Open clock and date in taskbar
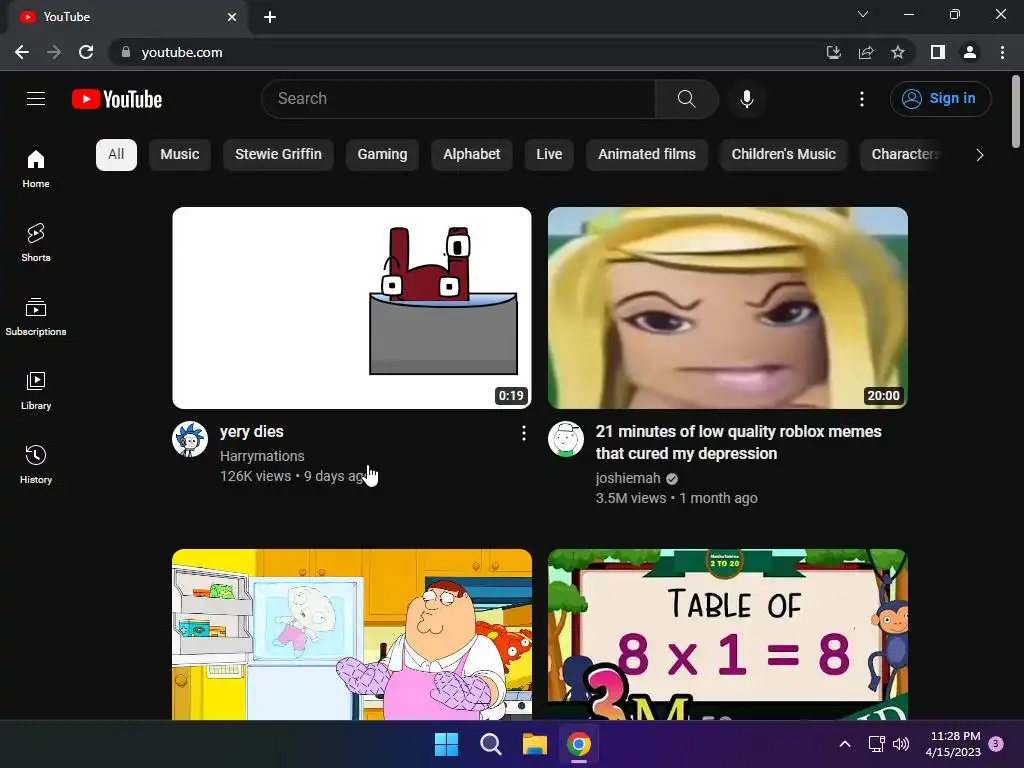Screen dimensions: 1024x768 tap(953, 744)
